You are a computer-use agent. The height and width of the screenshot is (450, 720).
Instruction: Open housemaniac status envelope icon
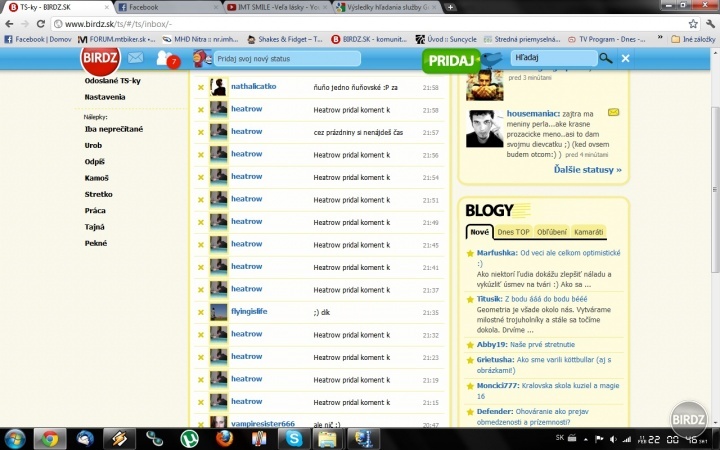click(613, 112)
